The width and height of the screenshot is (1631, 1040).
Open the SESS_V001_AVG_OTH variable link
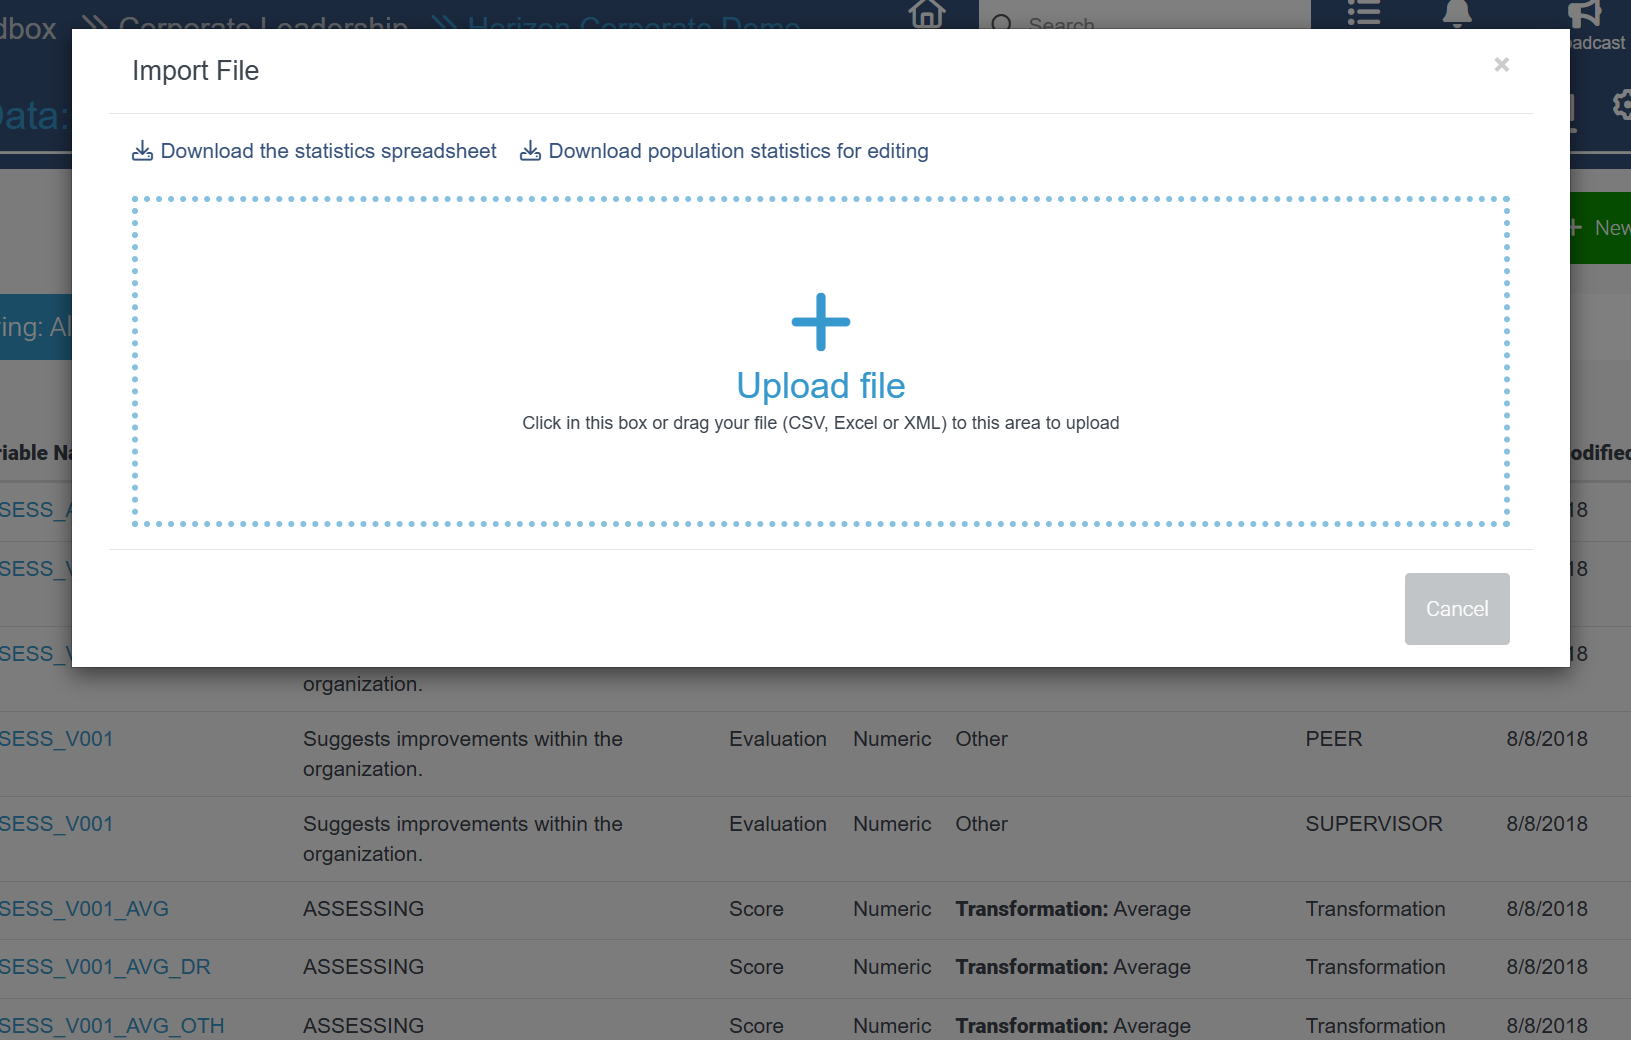(112, 1026)
